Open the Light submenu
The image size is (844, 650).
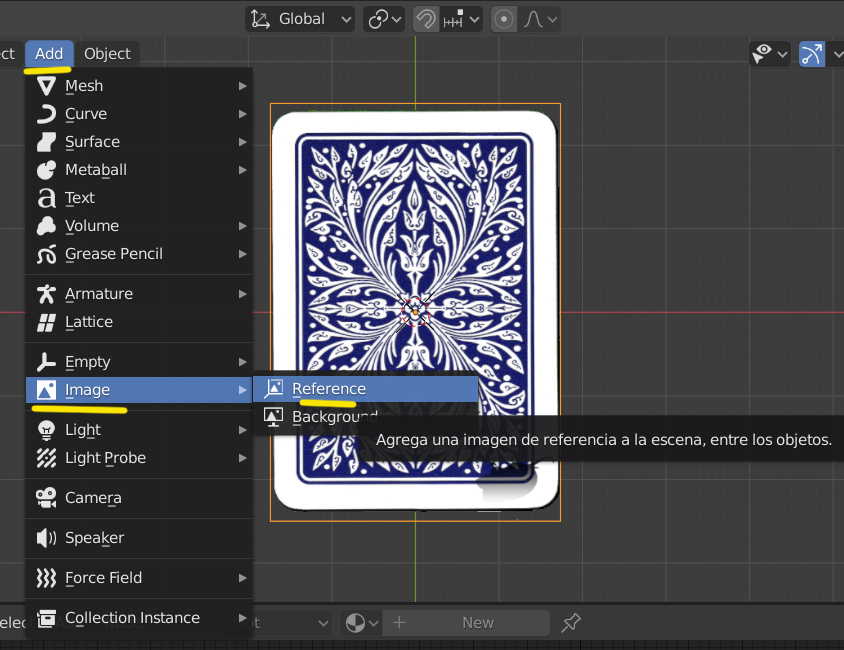tap(139, 430)
